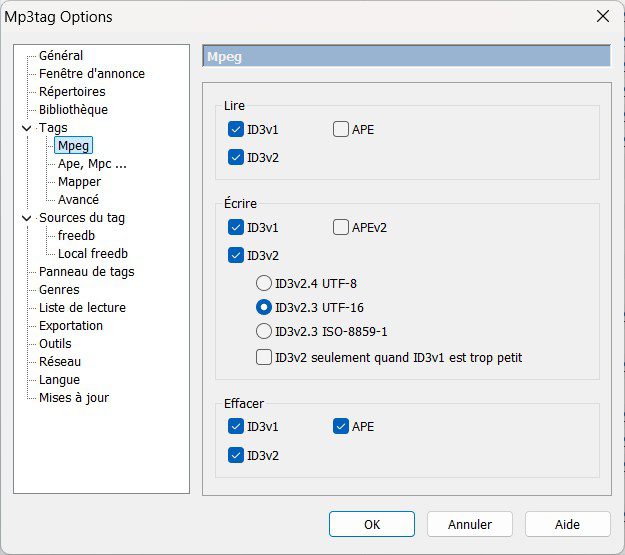Check ID3v2 seulement quand ID3v1 est trop petit

click(x=263, y=357)
